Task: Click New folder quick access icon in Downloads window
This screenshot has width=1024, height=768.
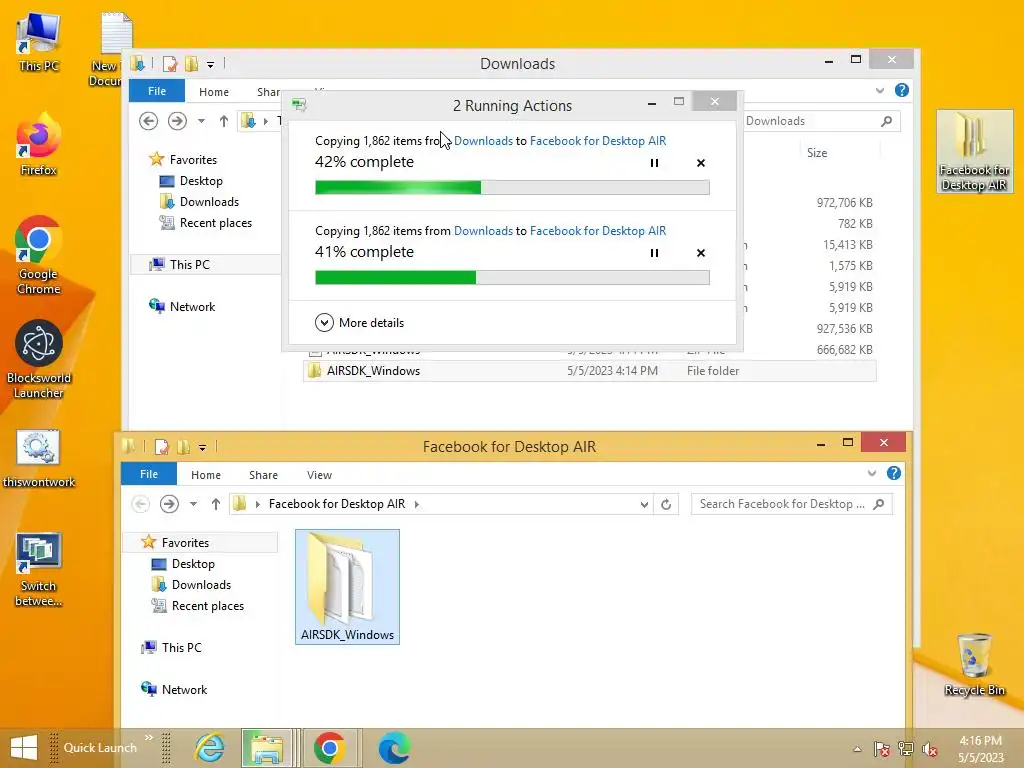Action: tap(191, 64)
